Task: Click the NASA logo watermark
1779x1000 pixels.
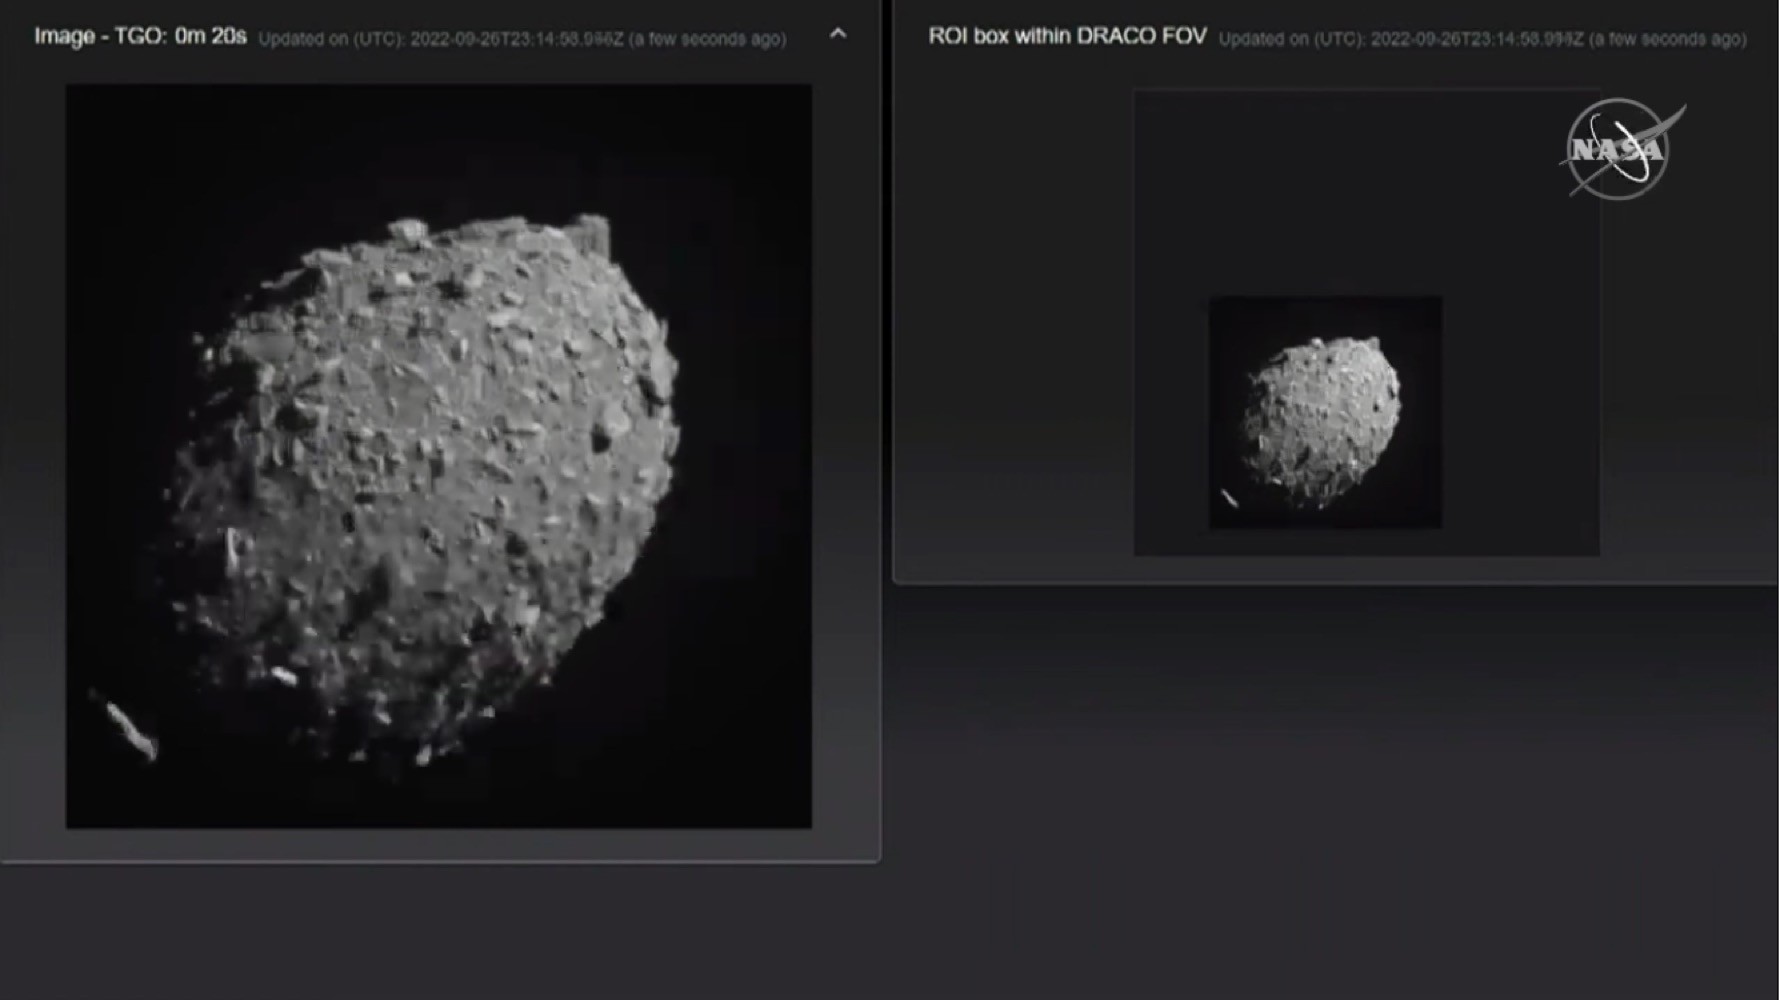Action: [1621, 149]
